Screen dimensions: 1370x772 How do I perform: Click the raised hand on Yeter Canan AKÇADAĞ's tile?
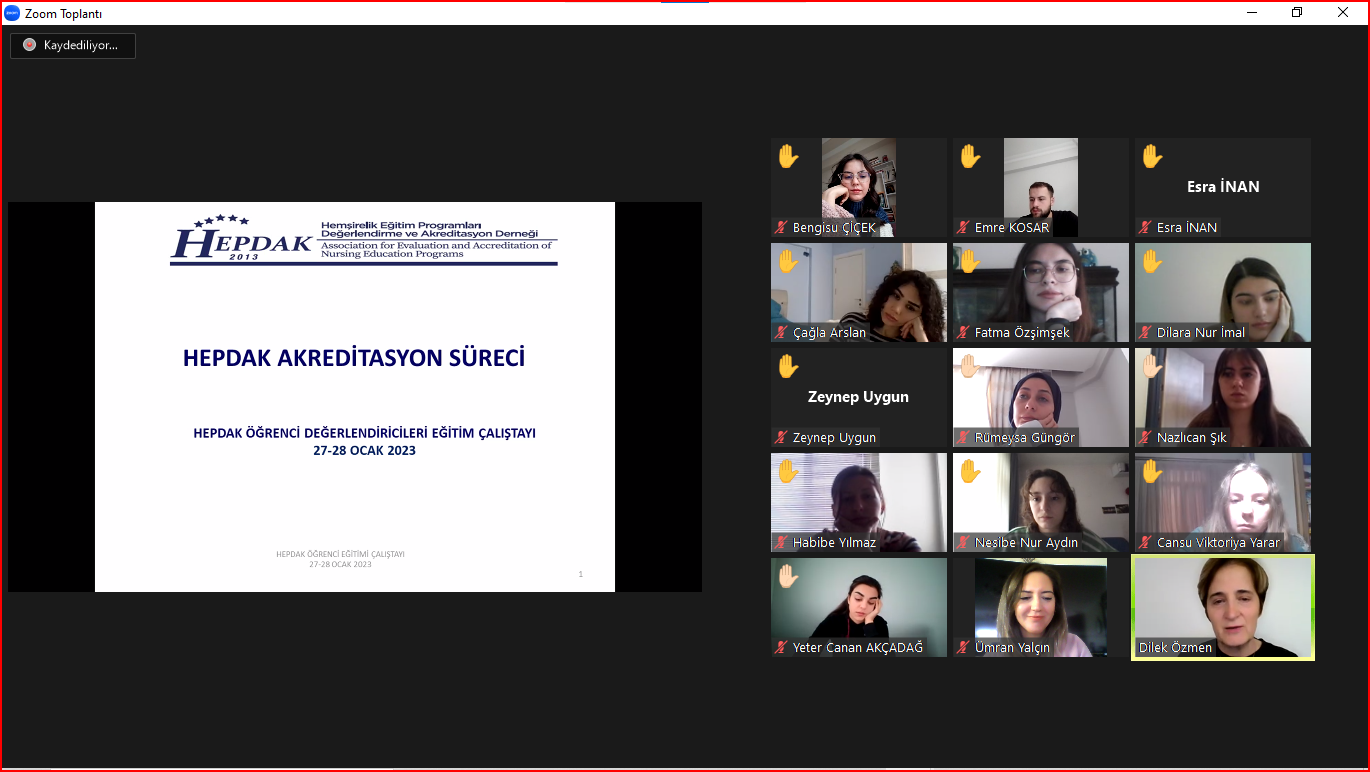[x=788, y=576]
